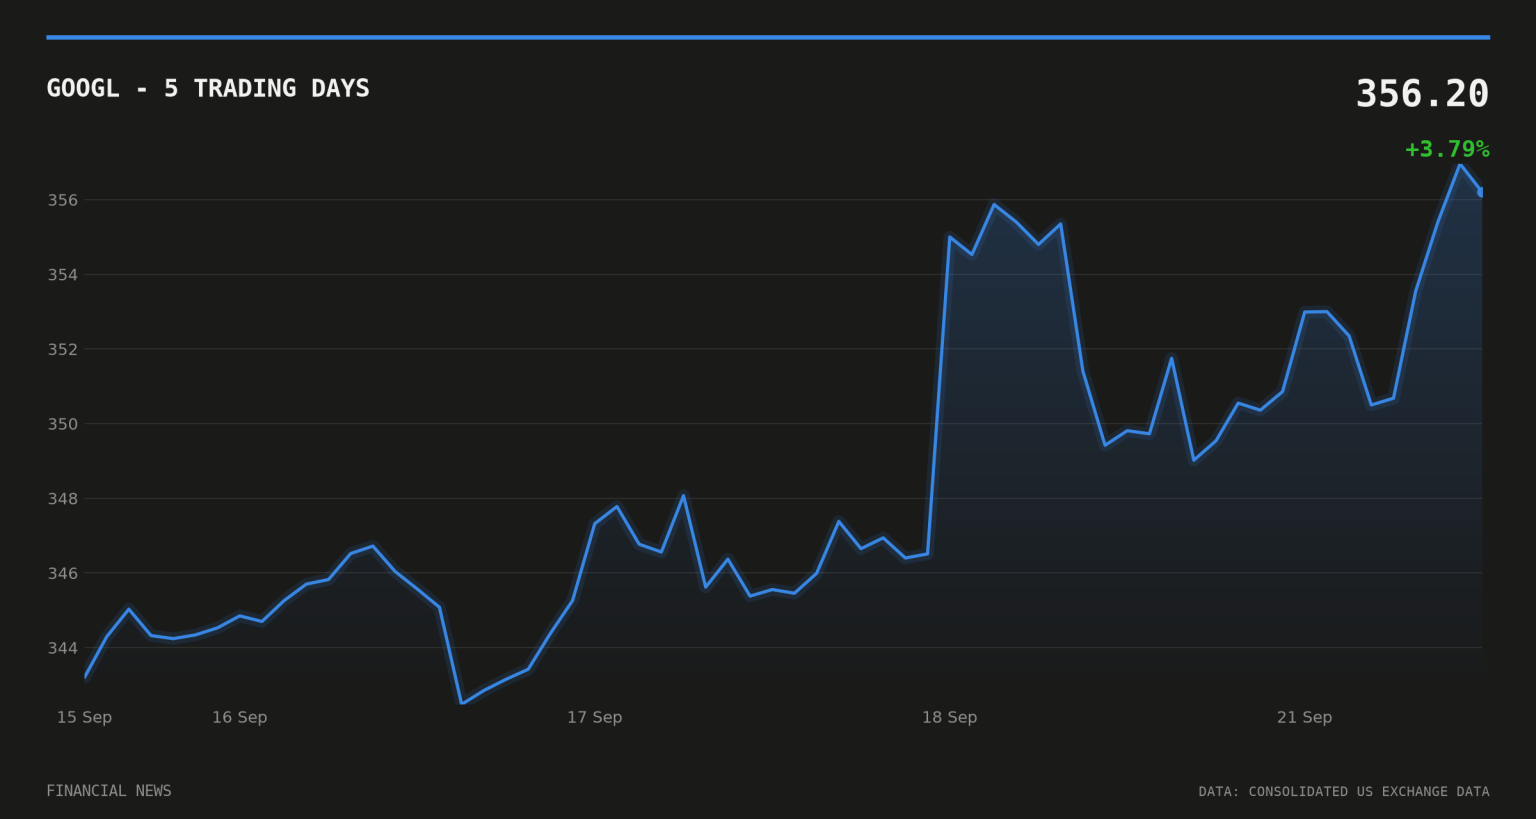This screenshot has width=1536, height=819.
Task: Click the DATA: CONSOLIDATED US EXCHANGE DATA credit
Action: coord(1344,792)
